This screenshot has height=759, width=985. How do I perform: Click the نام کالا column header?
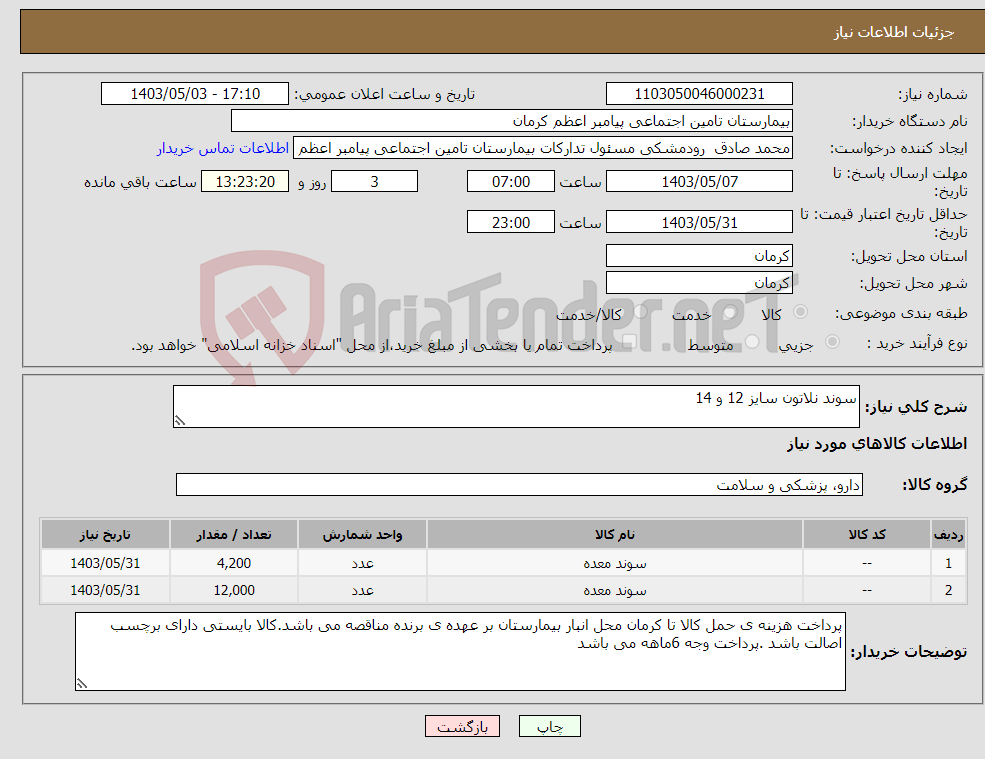tap(614, 534)
